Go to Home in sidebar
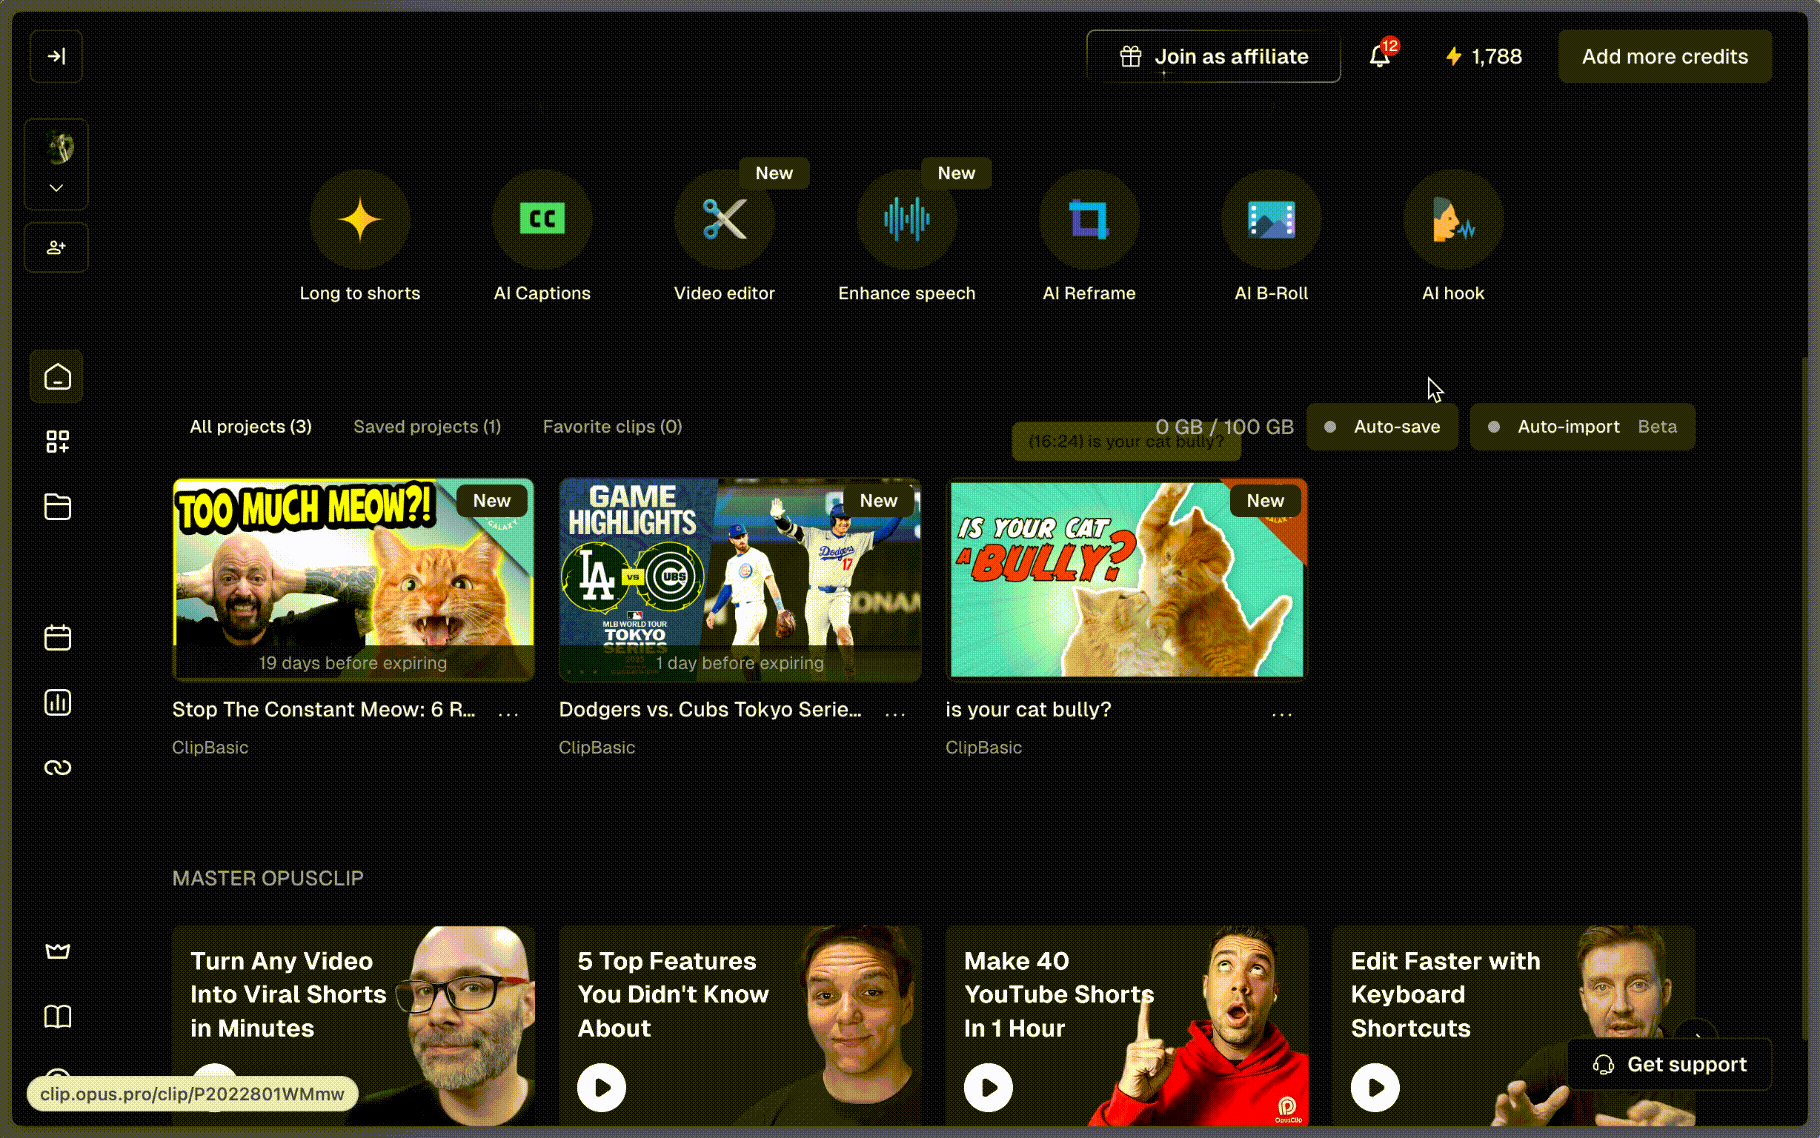 (x=57, y=377)
